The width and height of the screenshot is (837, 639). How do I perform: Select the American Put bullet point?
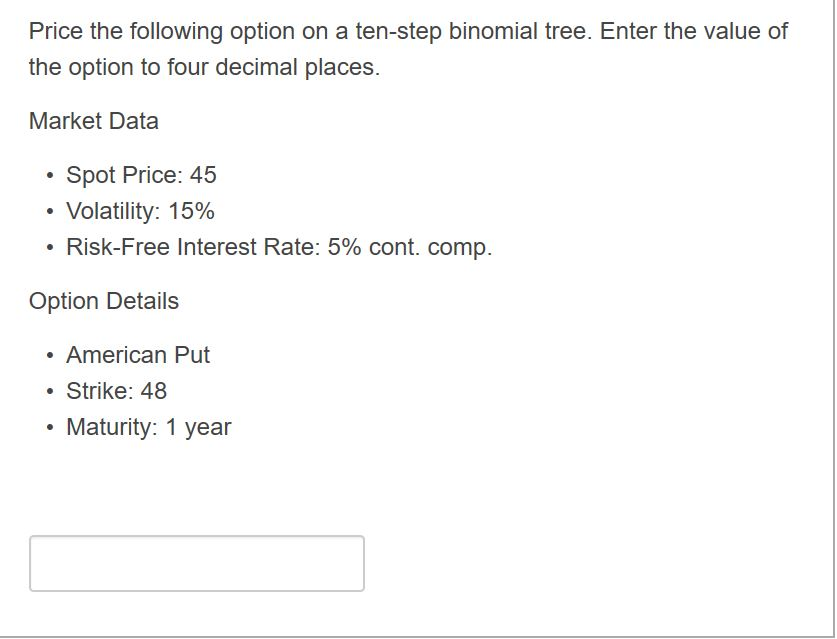(x=139, y=355)
